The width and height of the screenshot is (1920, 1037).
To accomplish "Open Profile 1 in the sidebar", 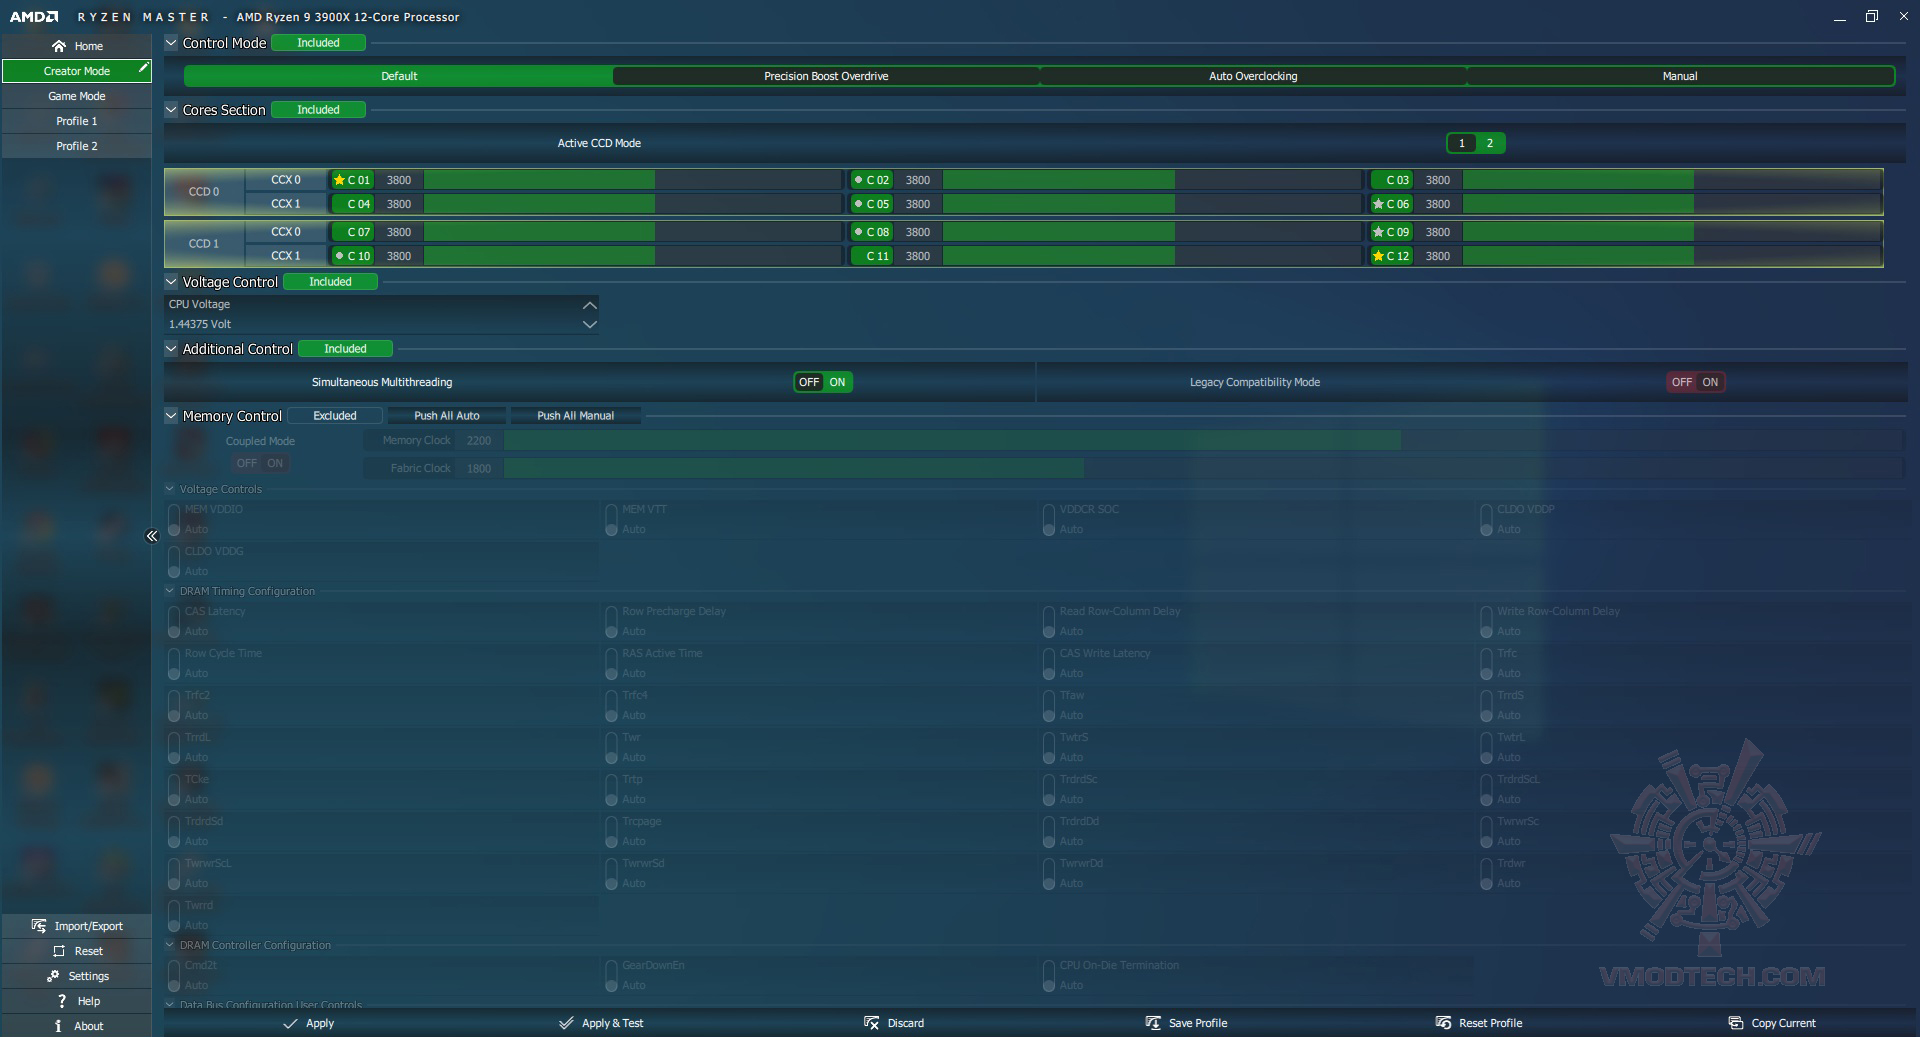I will pos(77,121).
